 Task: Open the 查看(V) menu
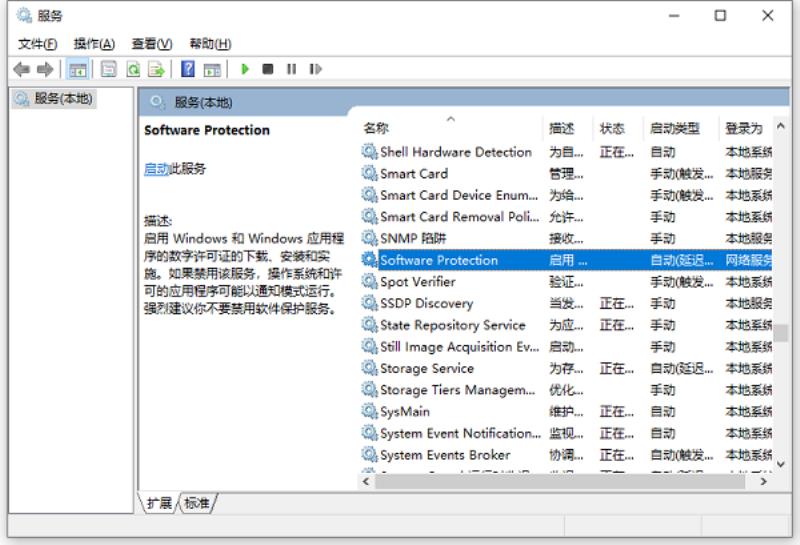(152, 44)
